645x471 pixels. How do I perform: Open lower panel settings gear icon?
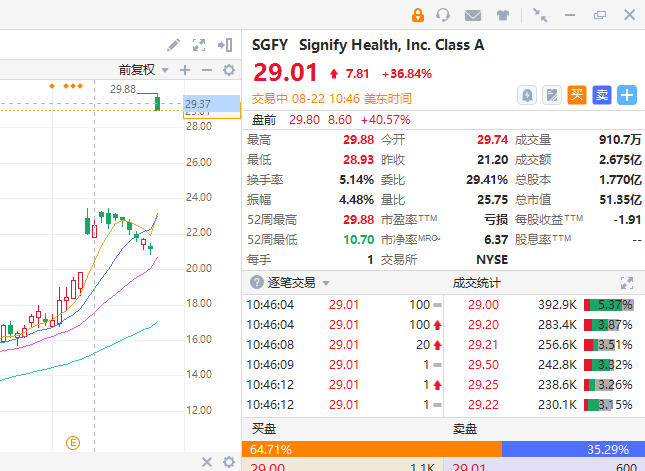pyautogui.click(x=229, y=462)
